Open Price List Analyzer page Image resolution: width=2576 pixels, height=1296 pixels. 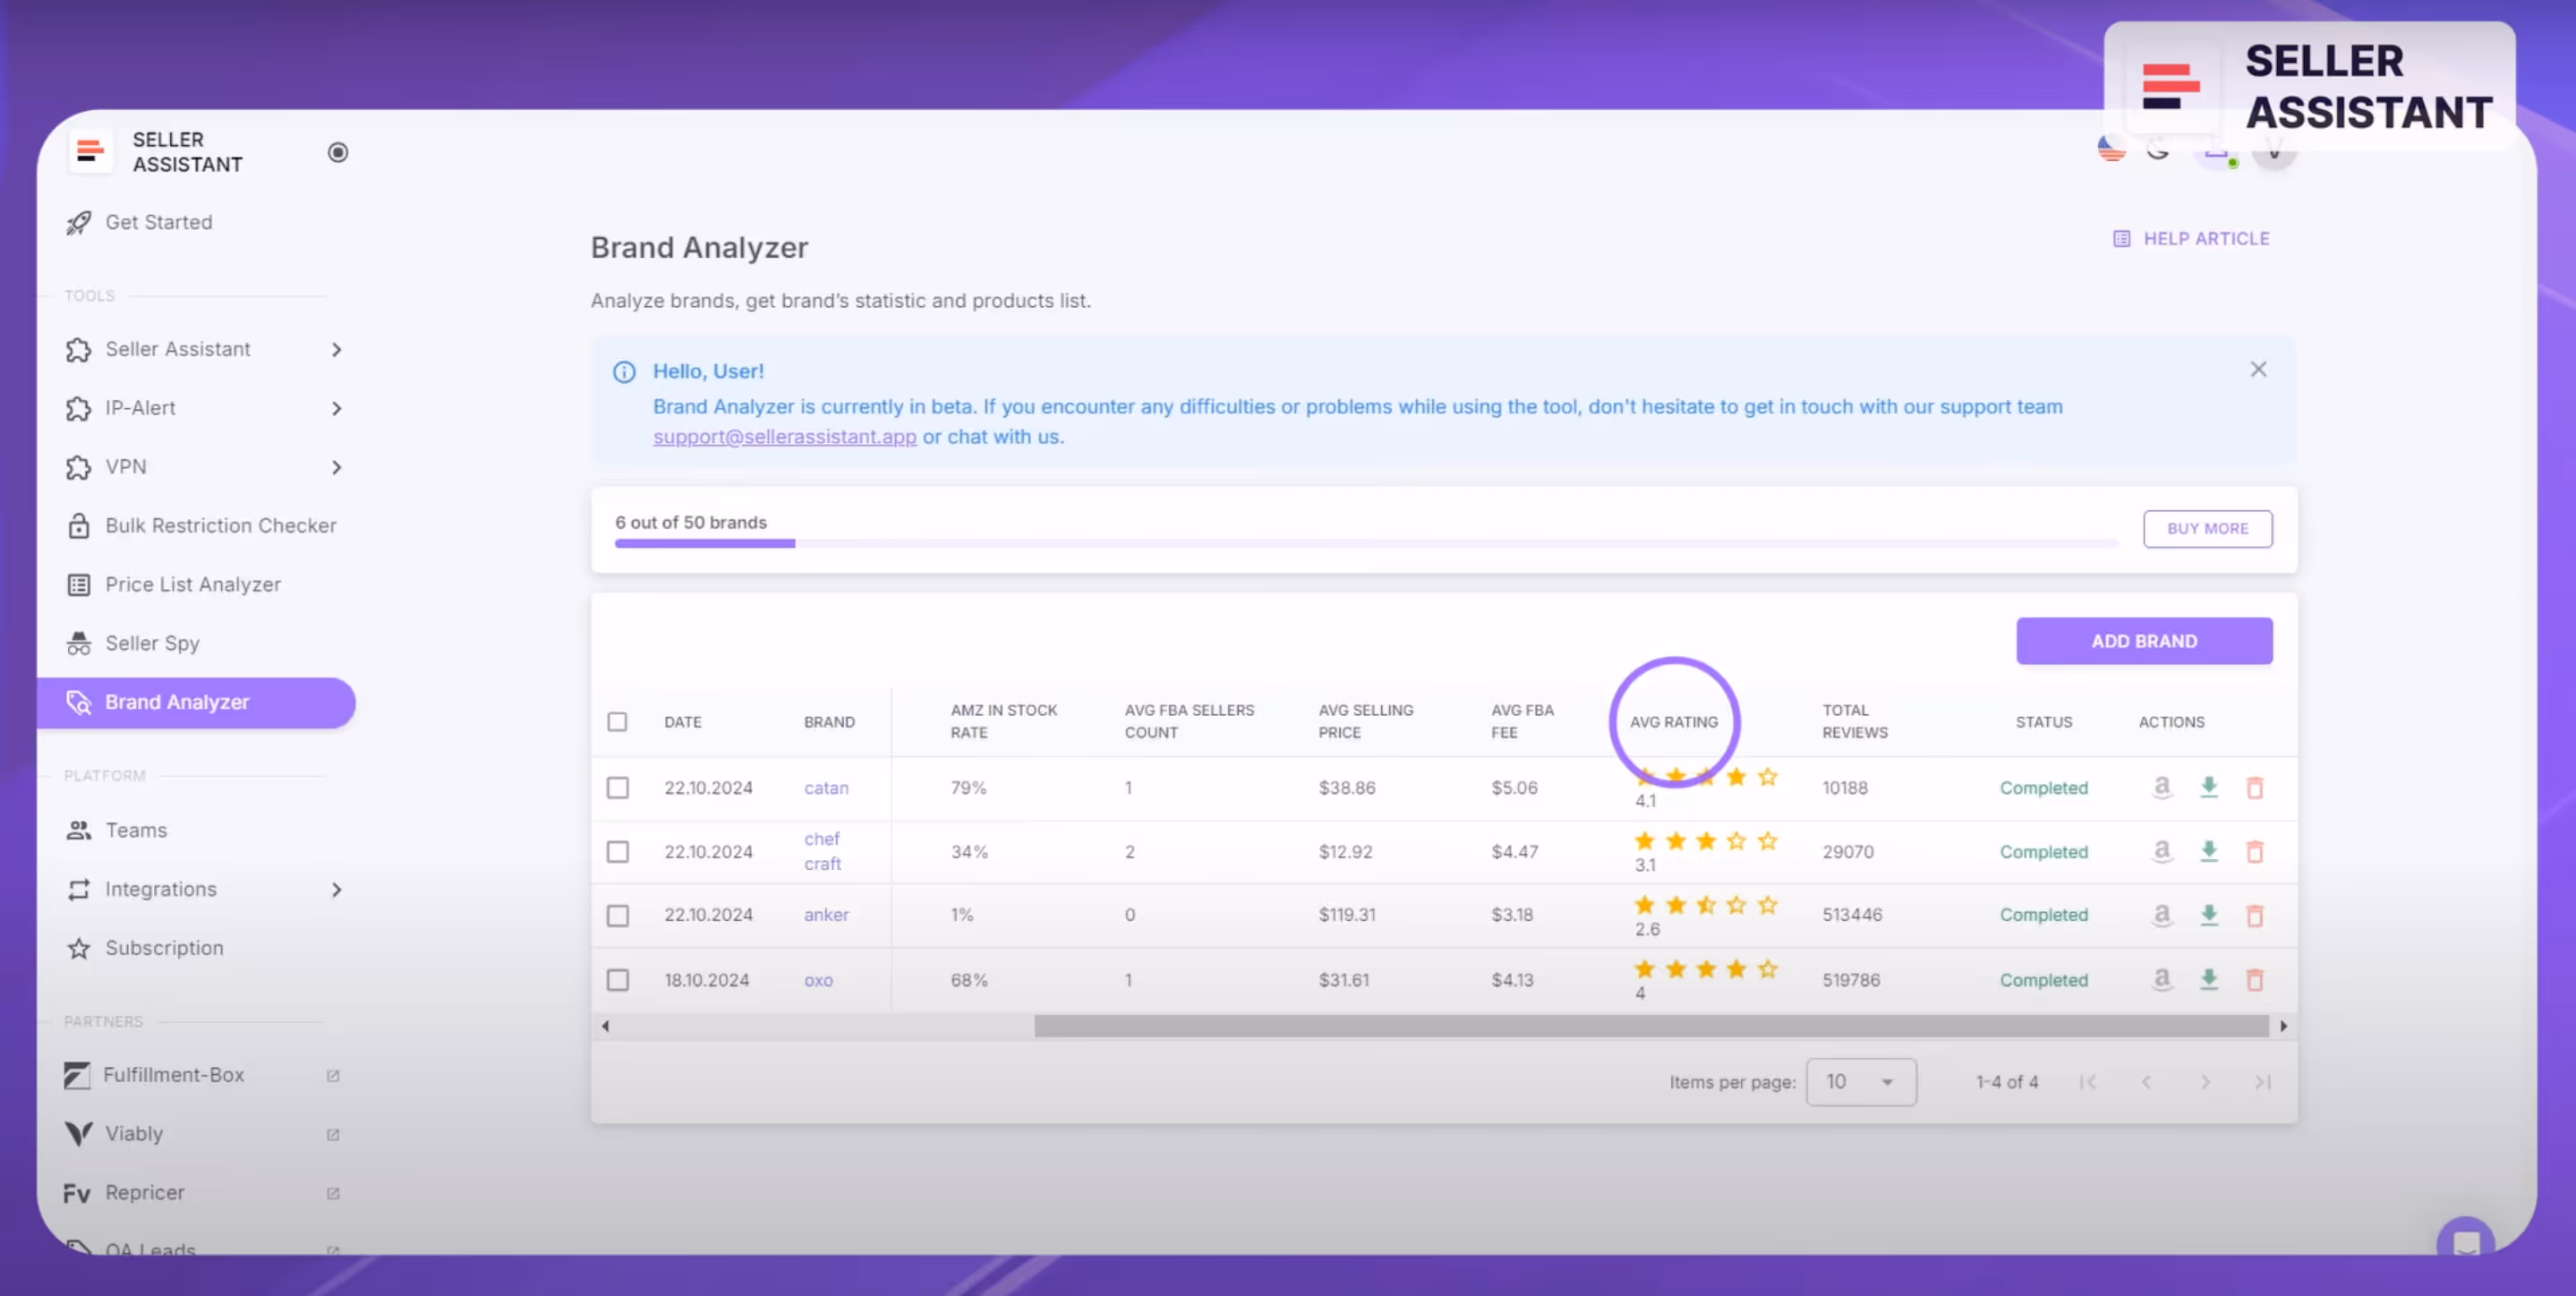tap(193, 584)
